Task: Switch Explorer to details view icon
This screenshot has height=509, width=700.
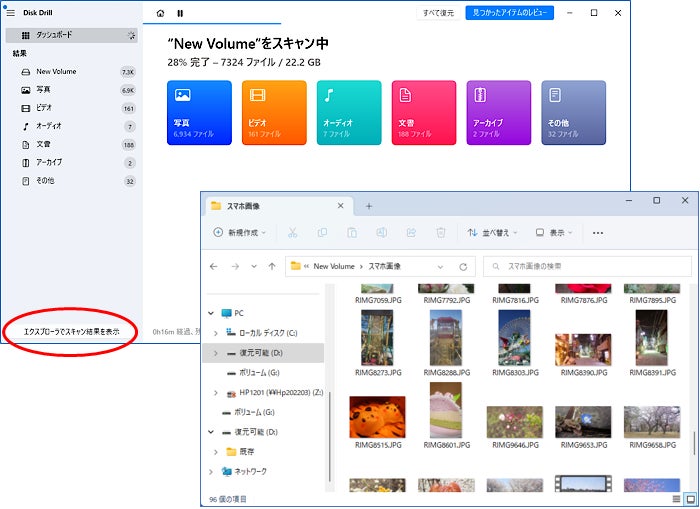Action: pos(676,499)
